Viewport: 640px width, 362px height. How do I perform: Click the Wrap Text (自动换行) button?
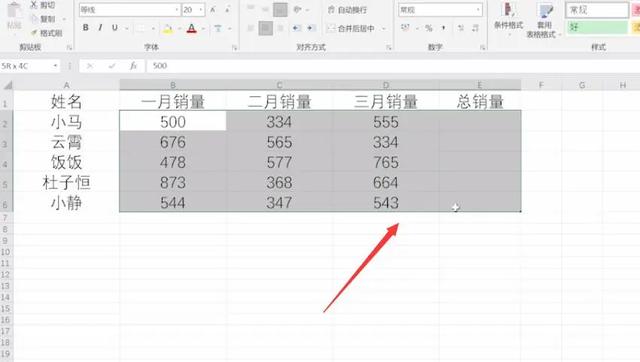347,10
